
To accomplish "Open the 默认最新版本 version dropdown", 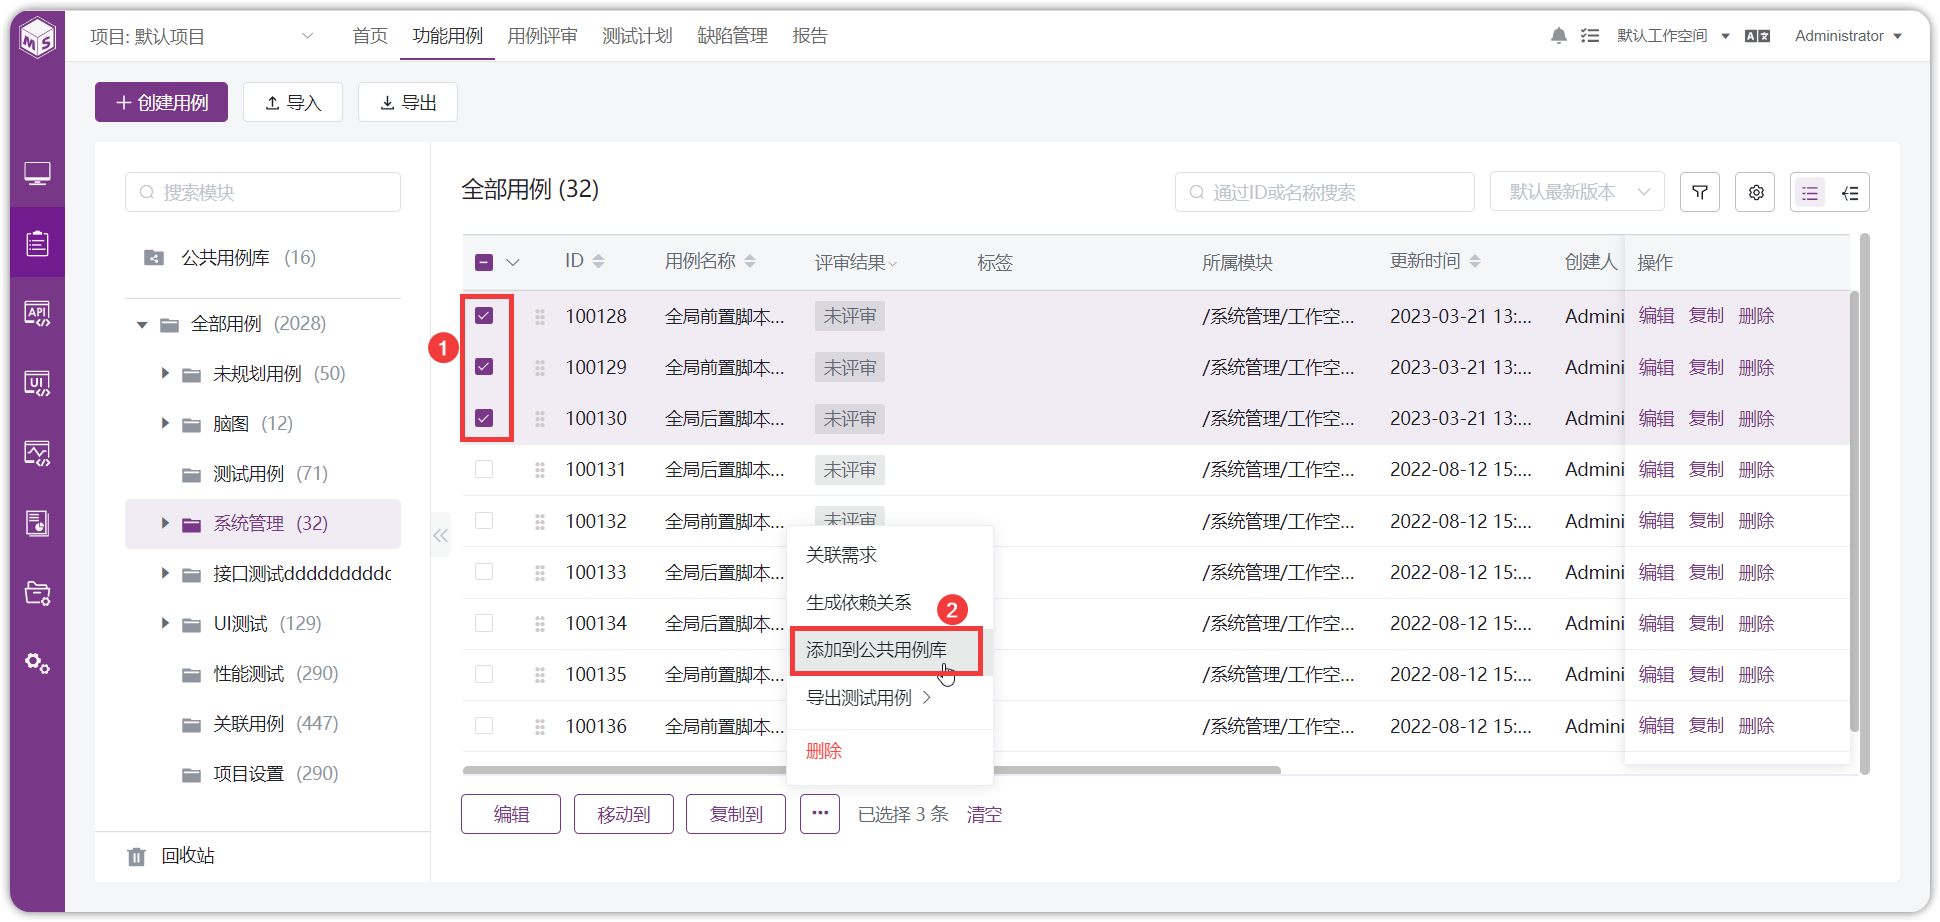I will (1577, 192).
